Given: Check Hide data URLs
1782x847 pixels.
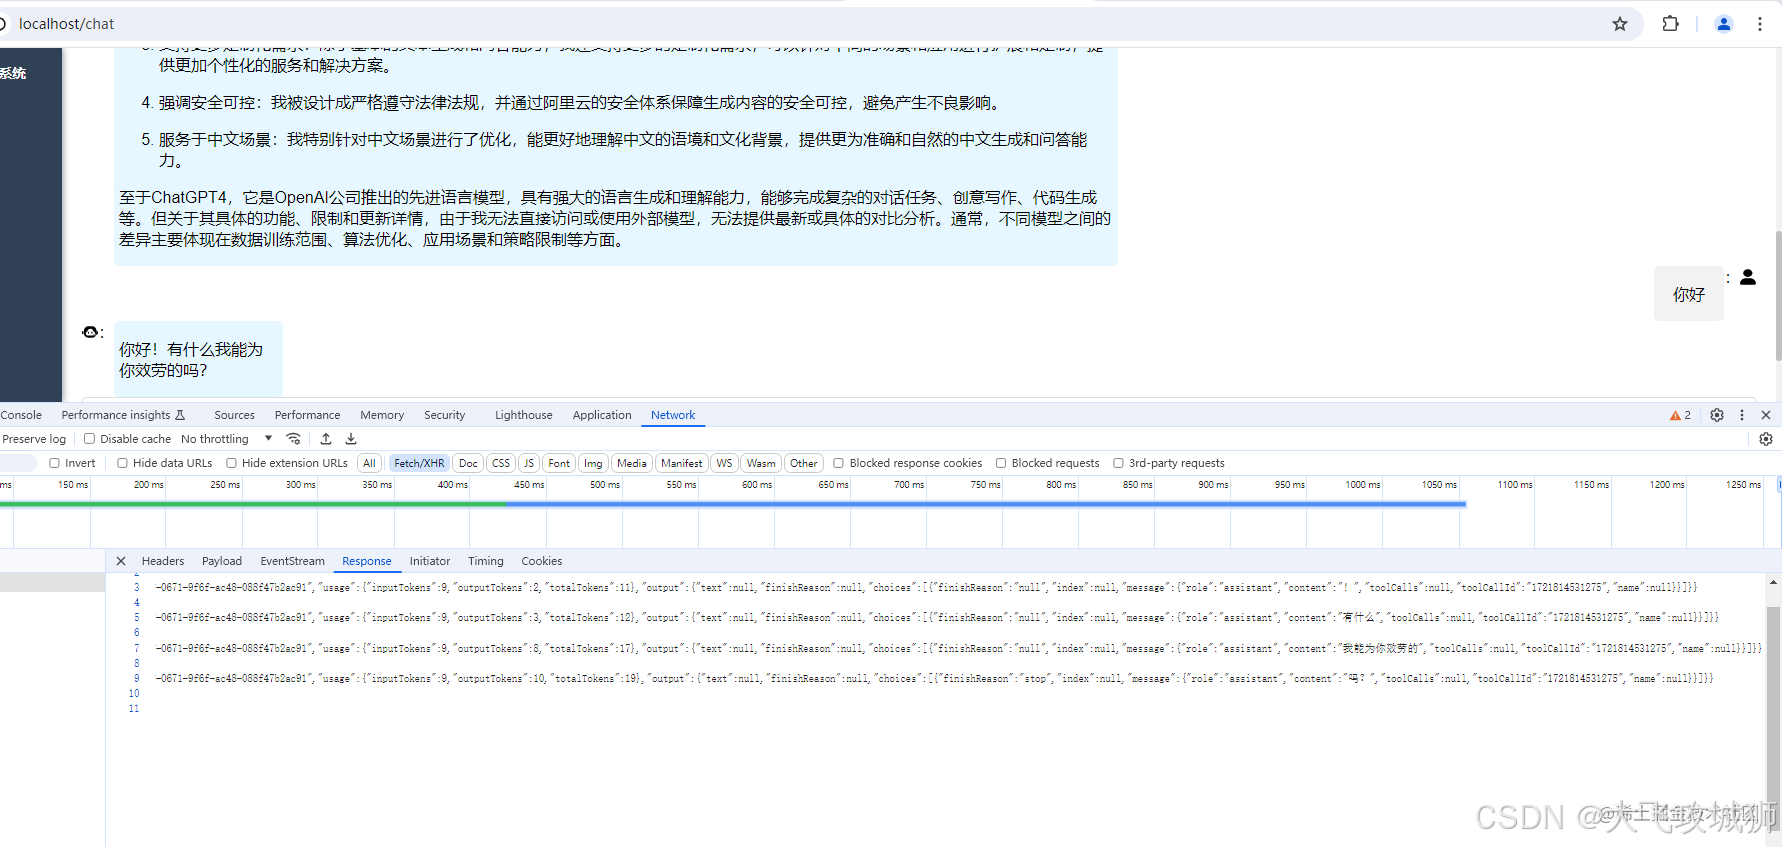Looking at the screenshot, I should click(122, 463).
